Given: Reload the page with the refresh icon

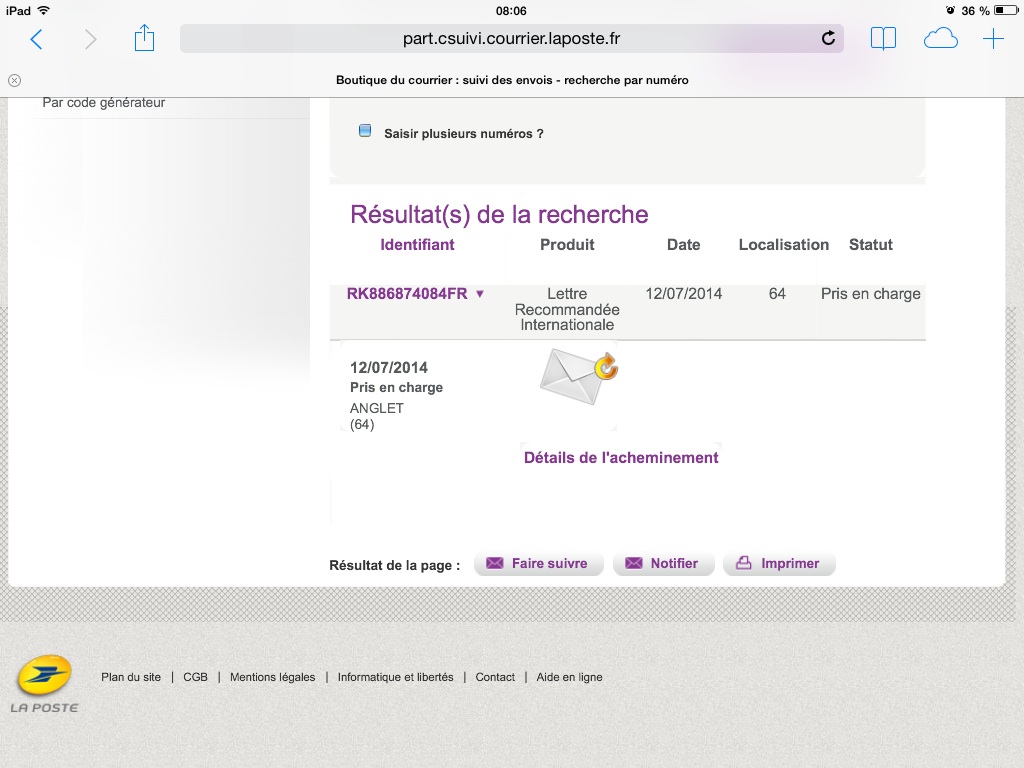Looking at the screenshot, I should point(828,39).
